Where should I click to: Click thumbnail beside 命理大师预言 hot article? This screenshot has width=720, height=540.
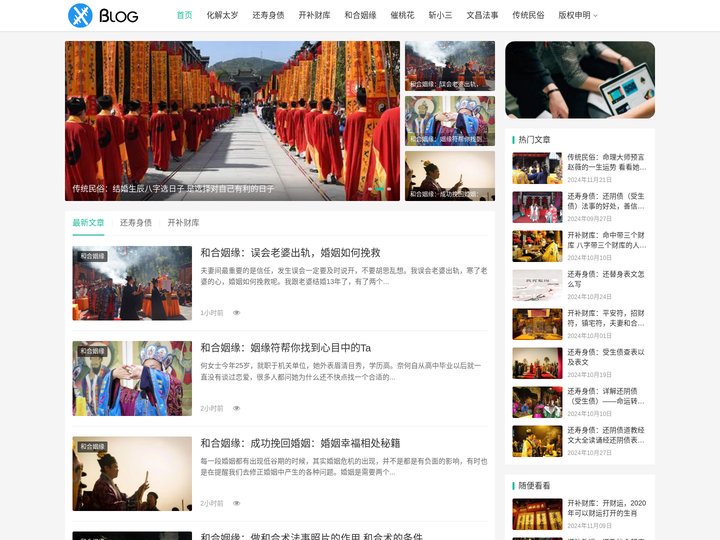[x=537, y=168]
